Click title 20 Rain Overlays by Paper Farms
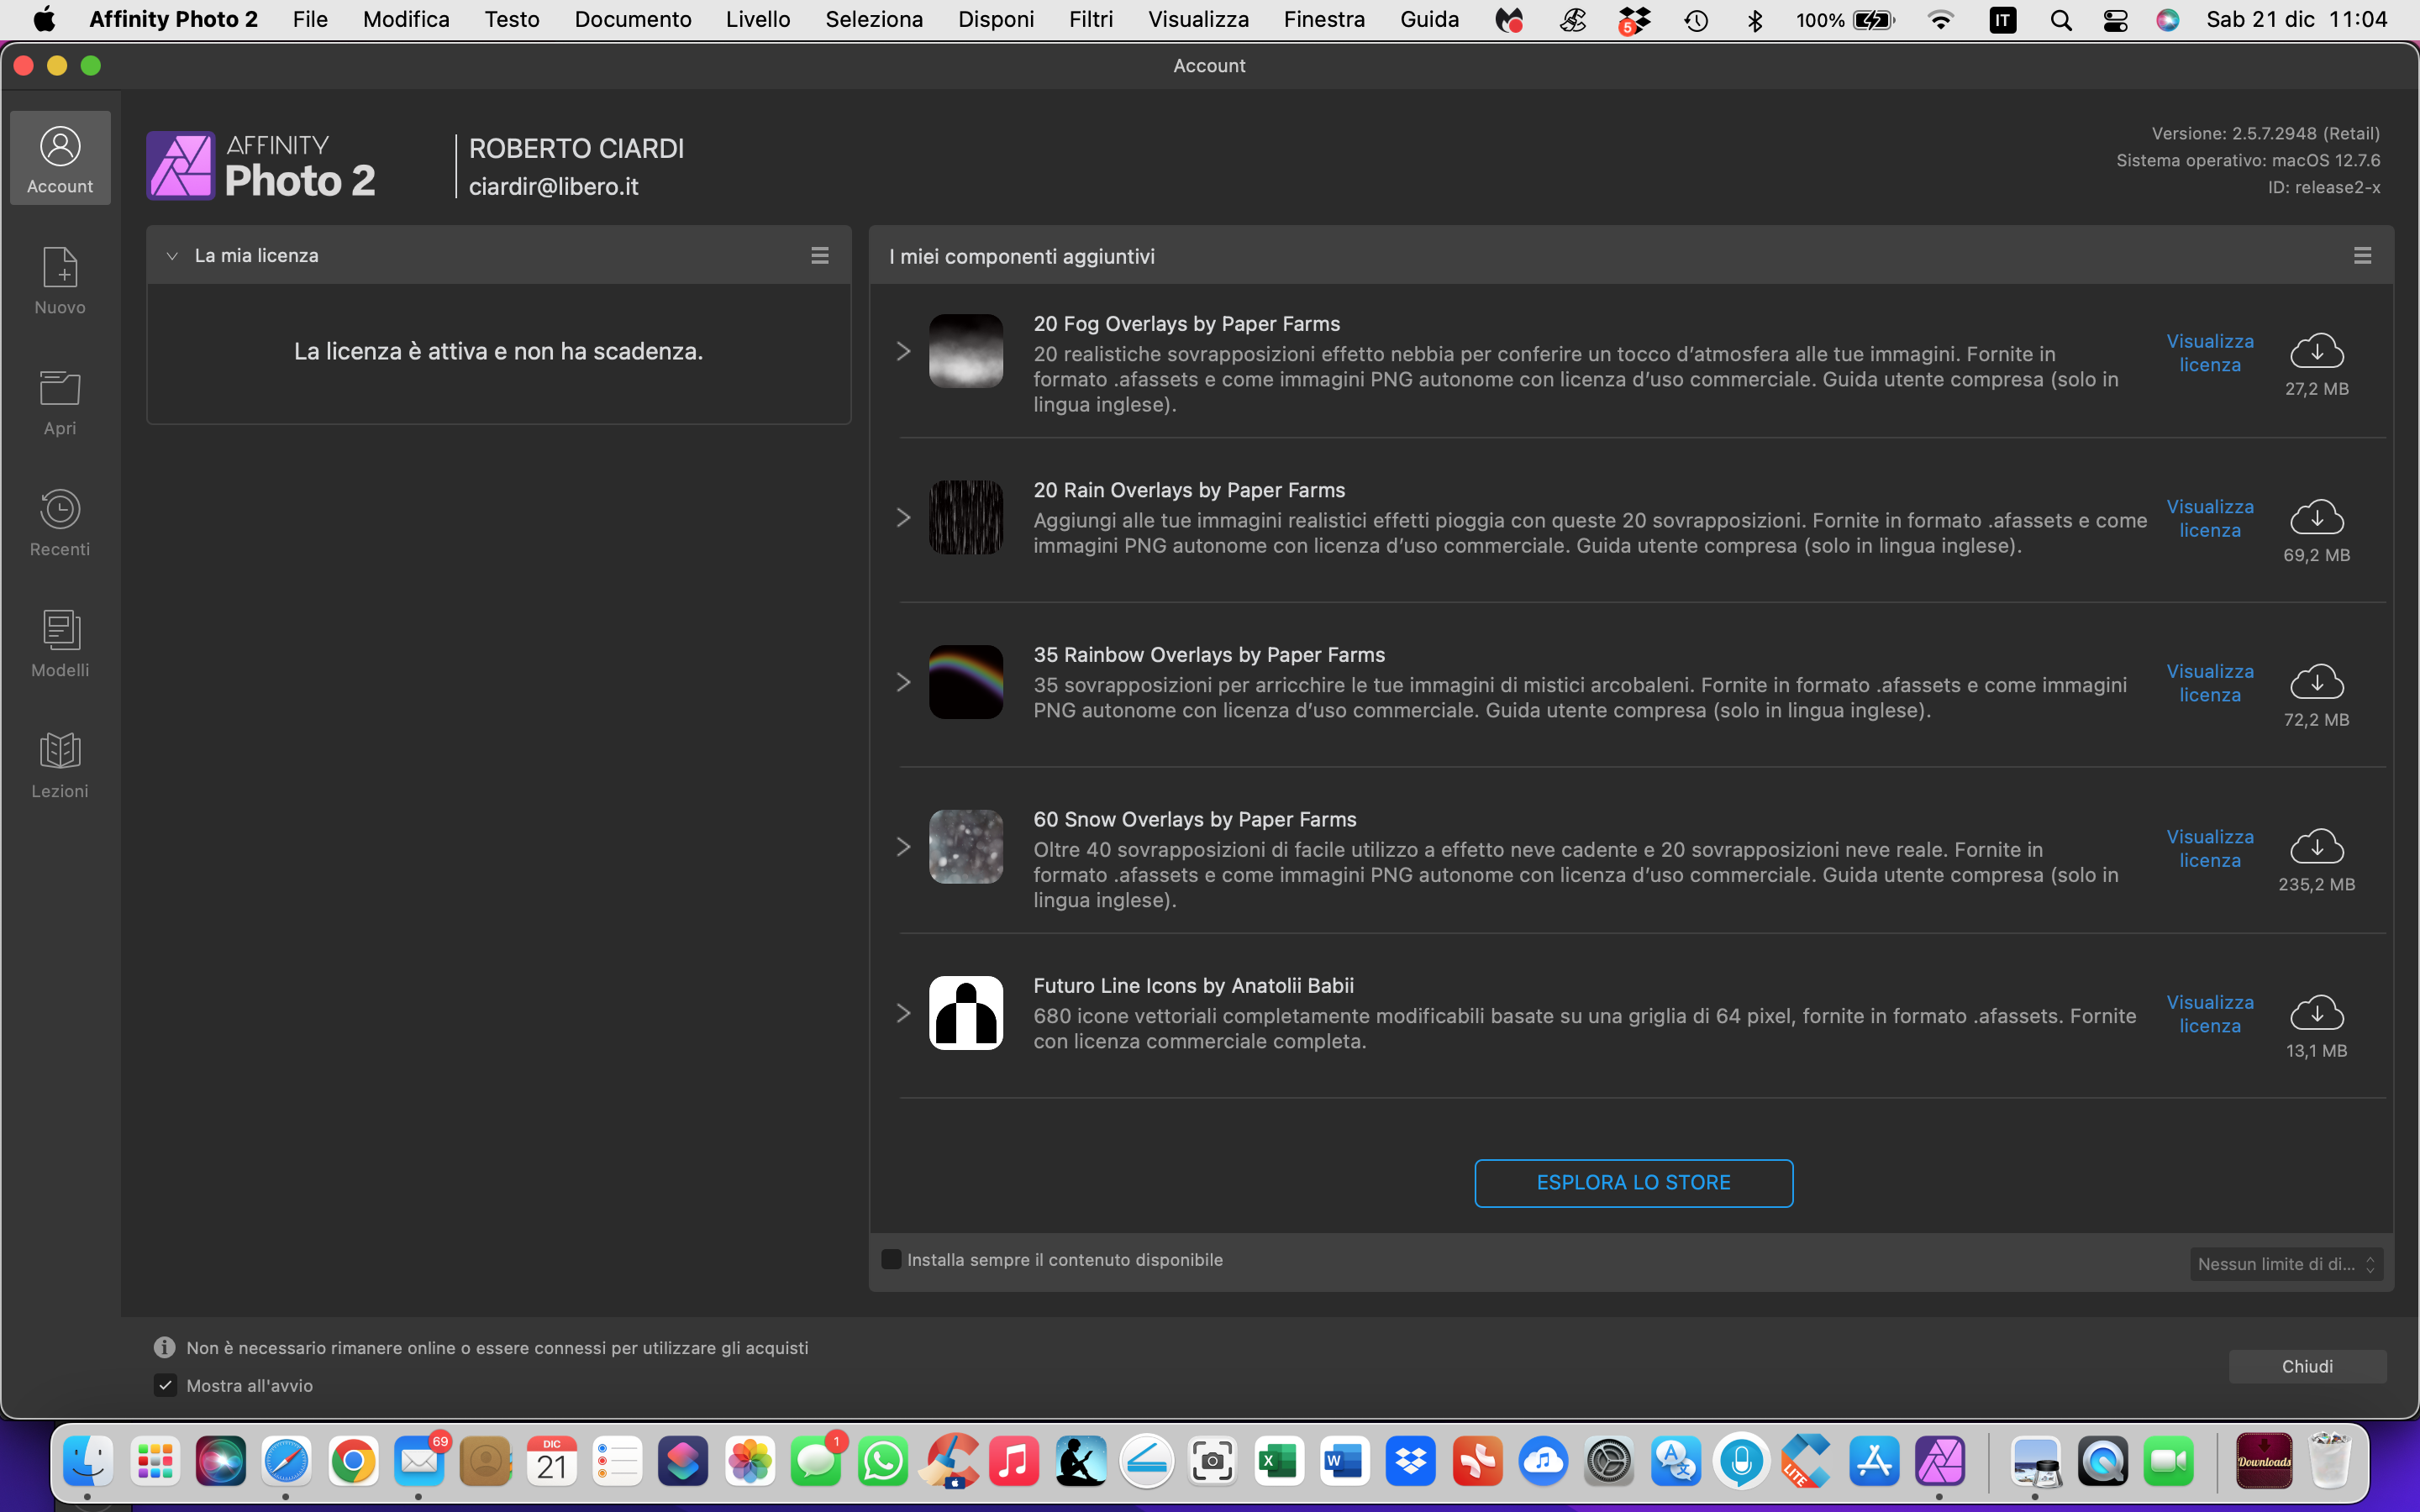2420x1512 pixels. pyautogui.click(x=1189, y=490)
